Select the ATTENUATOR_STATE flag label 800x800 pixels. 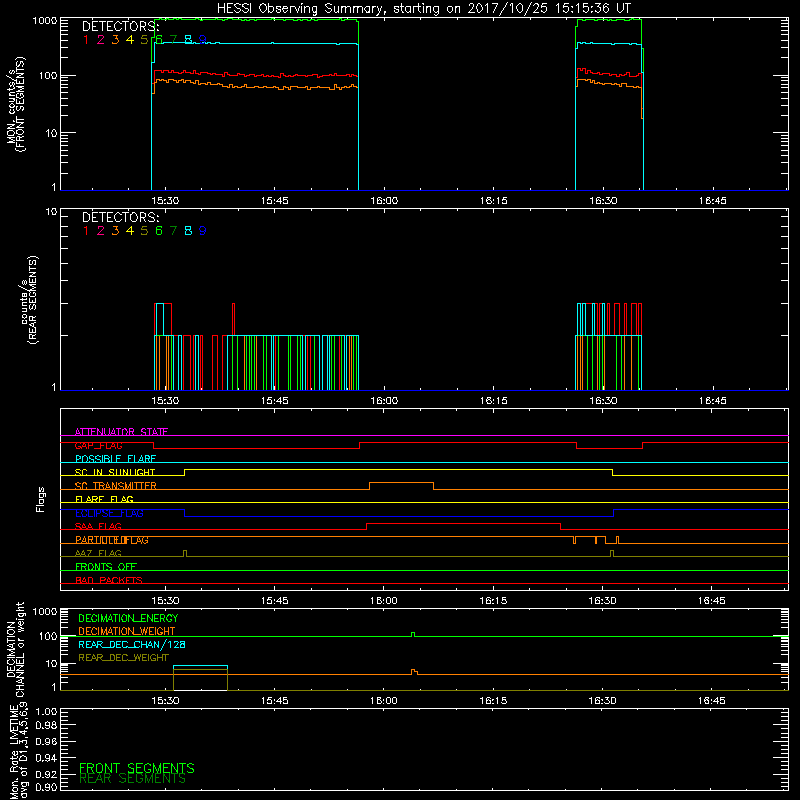click(121, 432)
